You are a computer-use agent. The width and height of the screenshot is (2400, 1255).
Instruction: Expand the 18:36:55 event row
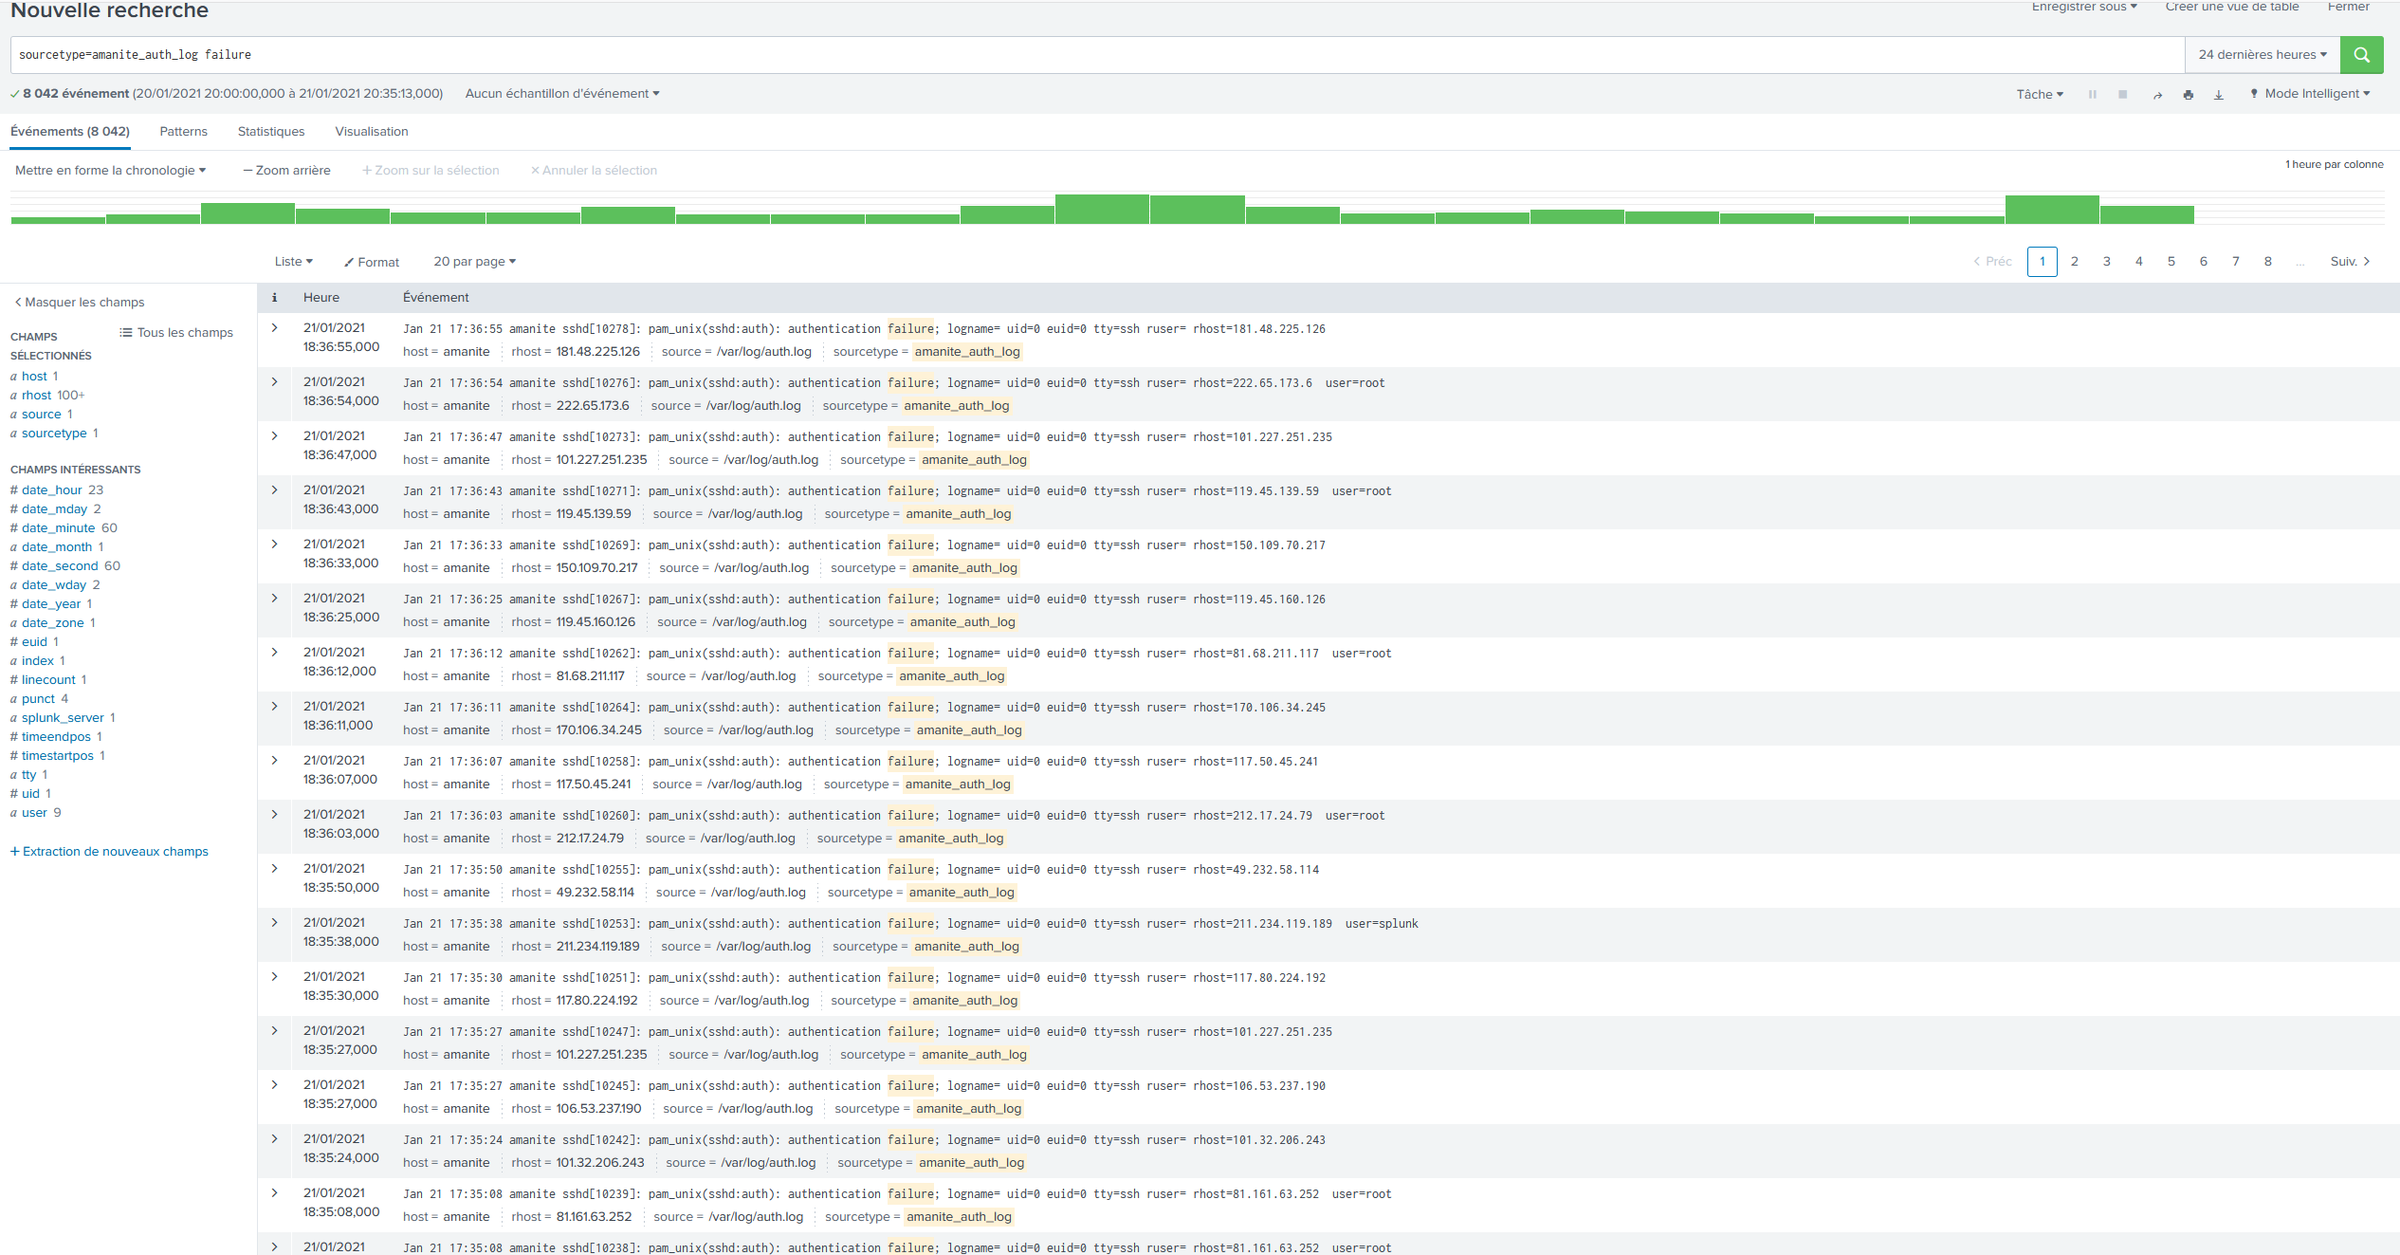pyautogui.click(x=275, y=328)
